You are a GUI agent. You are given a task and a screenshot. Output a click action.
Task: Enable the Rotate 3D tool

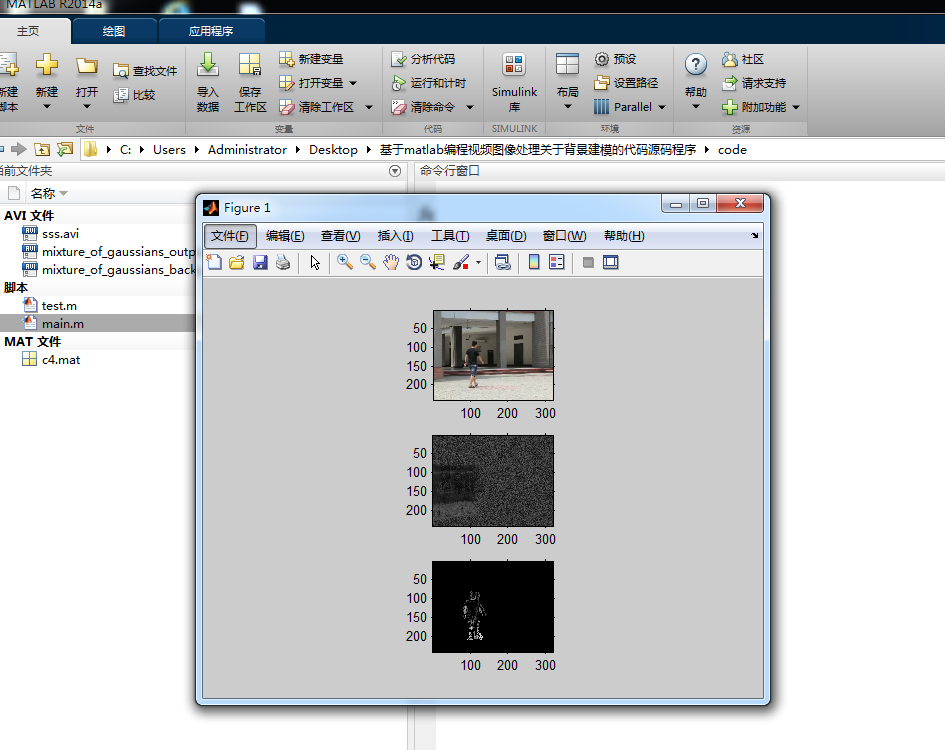click(x=414, y=262)
